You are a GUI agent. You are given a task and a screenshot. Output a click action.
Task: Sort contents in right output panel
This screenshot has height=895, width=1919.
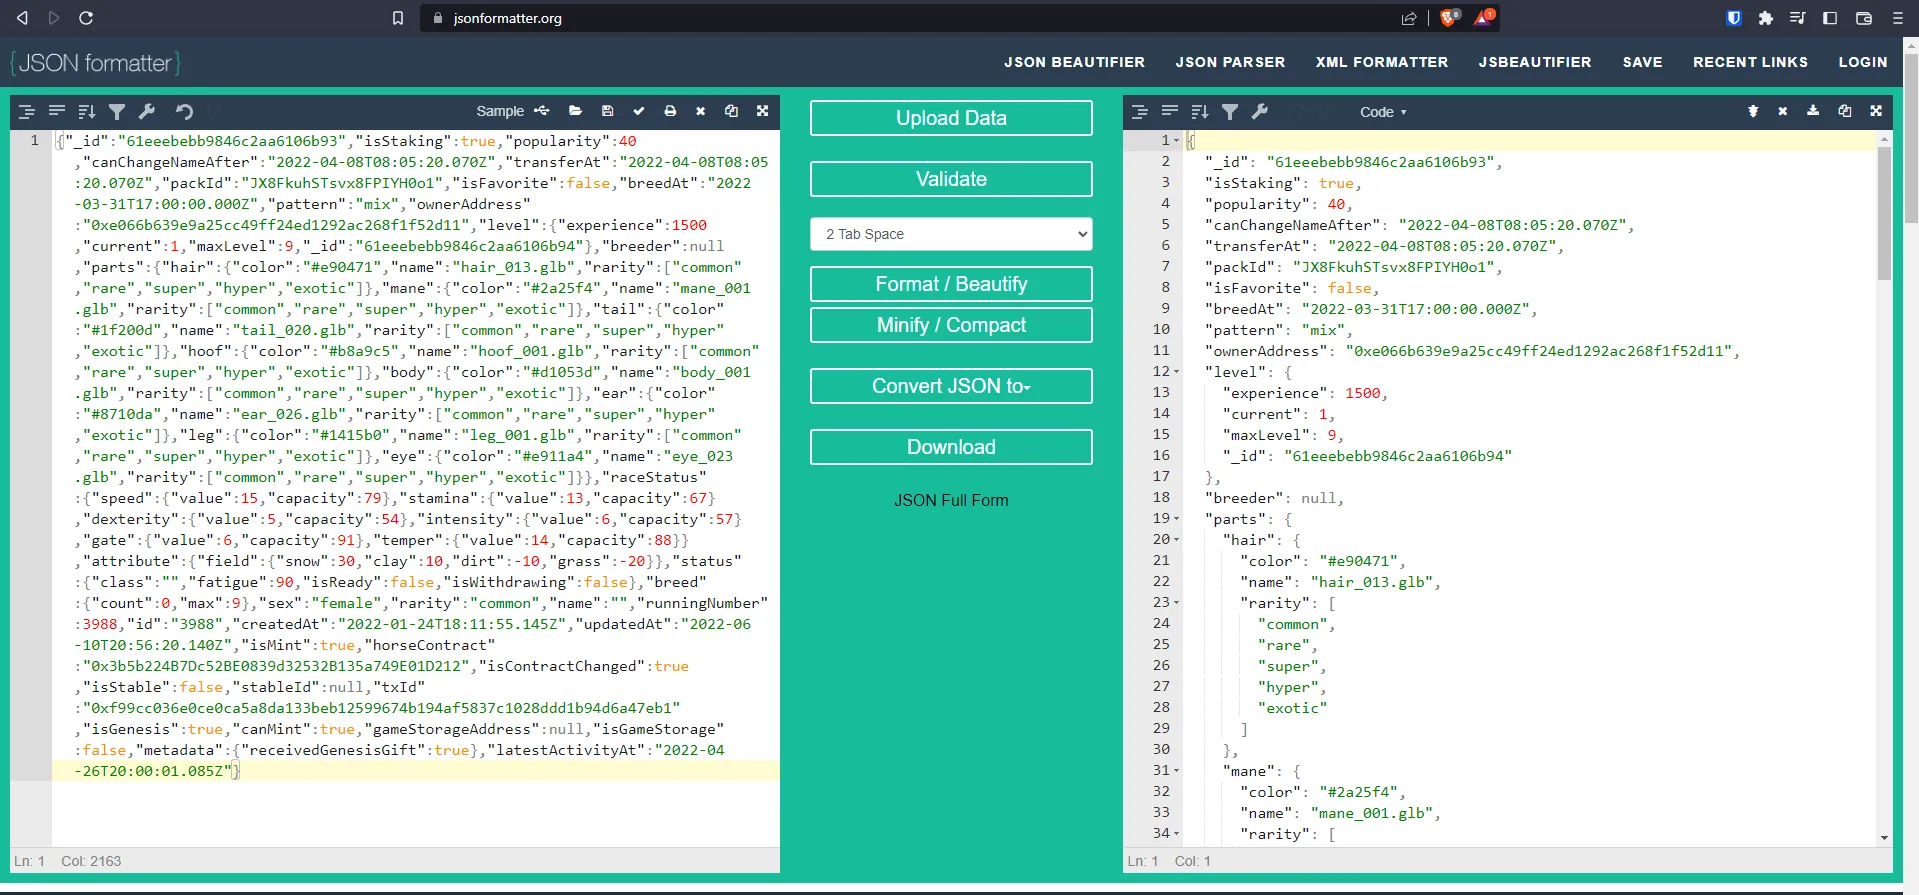pyautogui.click(x=1200, y=112)
